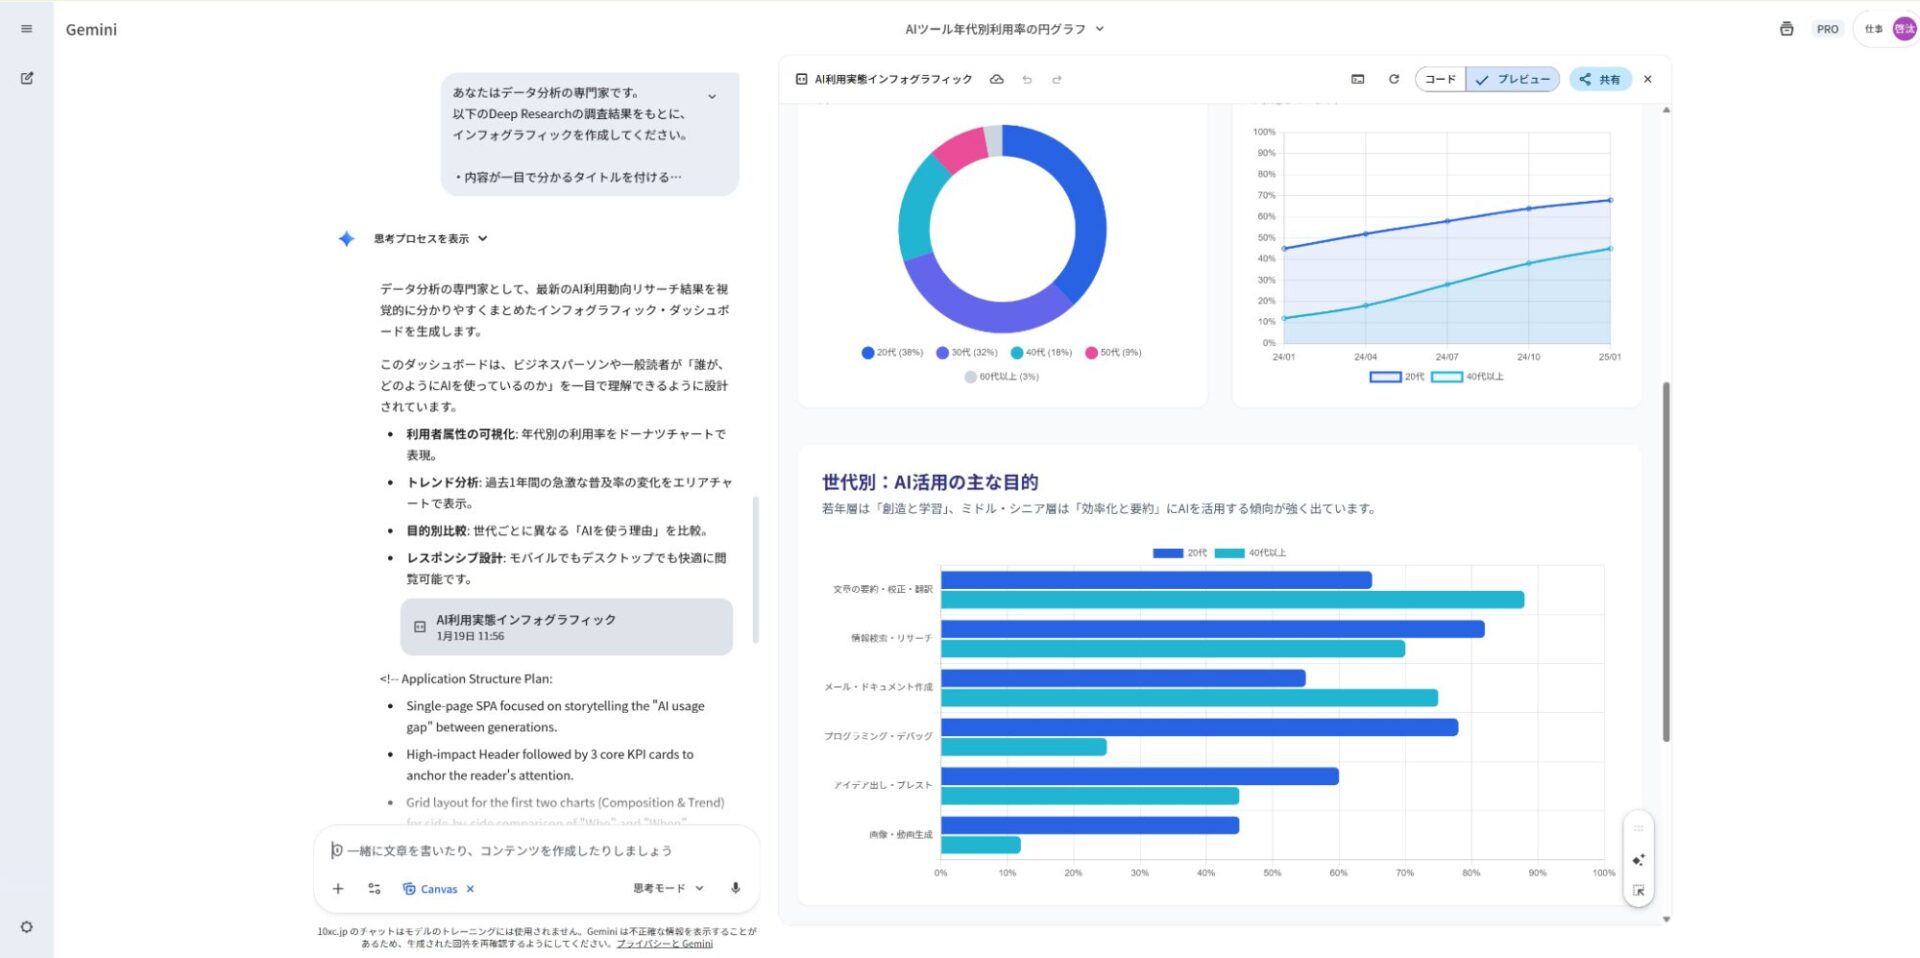This screenshot has width=1920, height=958.
Task: Click the 共有 share button
Action: tap(1600, 79)
